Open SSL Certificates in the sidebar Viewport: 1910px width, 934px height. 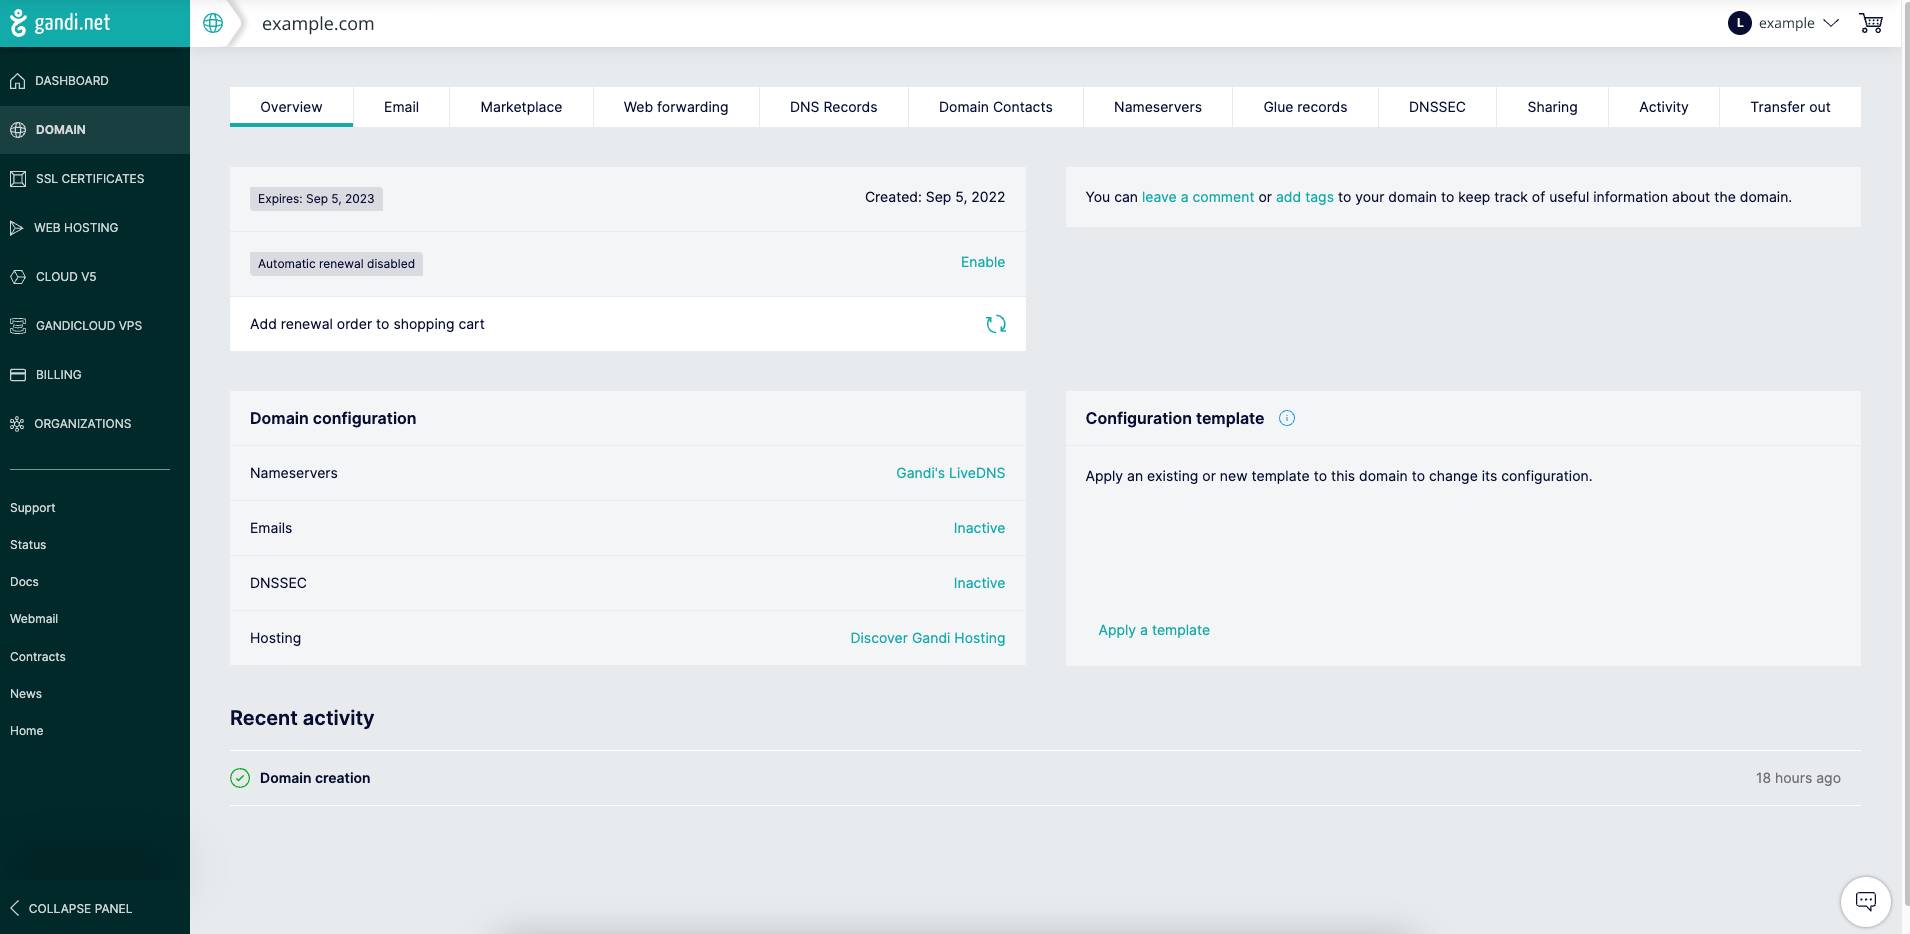click(95, 179)
